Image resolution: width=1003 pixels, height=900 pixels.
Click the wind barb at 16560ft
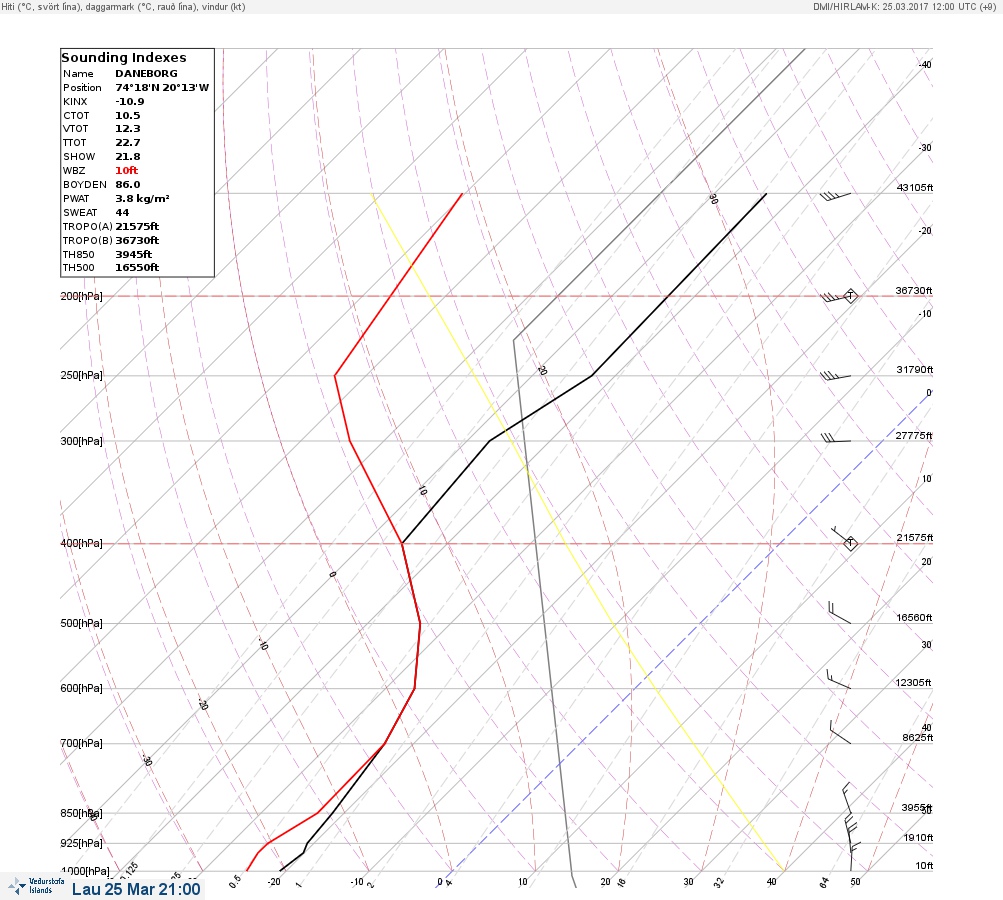[x=839, y=613]
